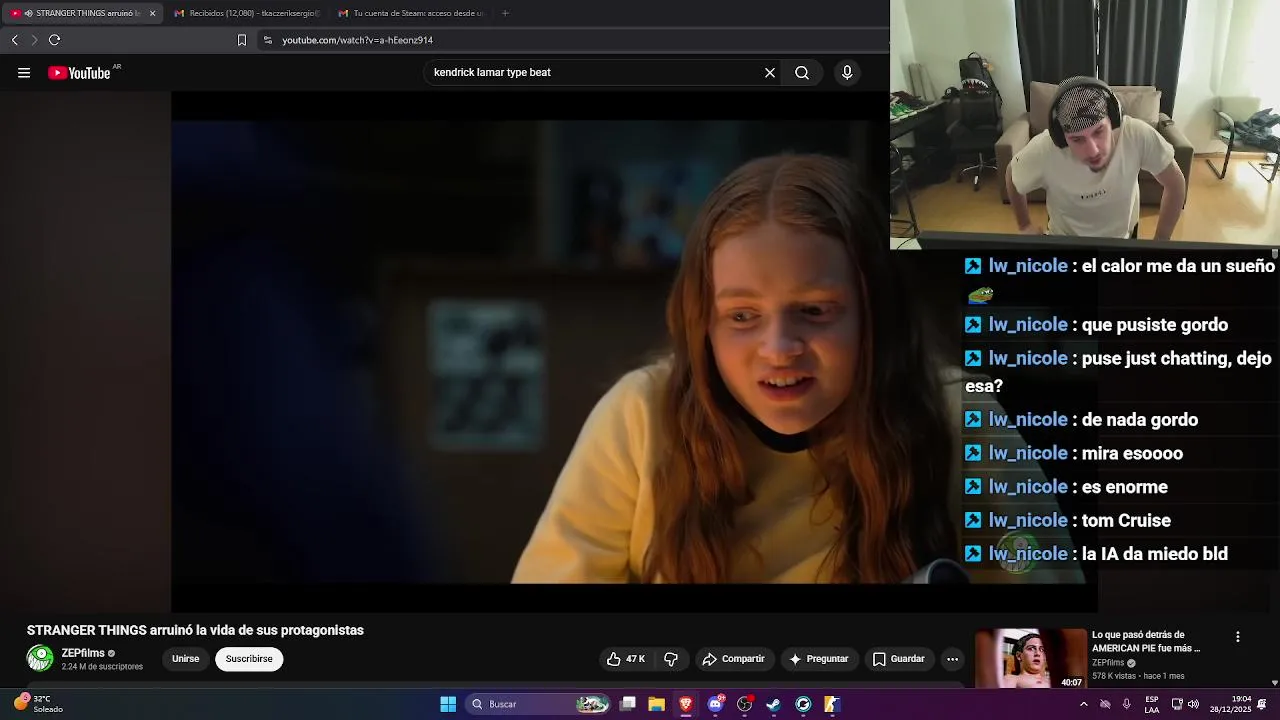Screen dimensions: 1280x720
Task: Click the 'Guardar' save button
Action: [898, 659]
